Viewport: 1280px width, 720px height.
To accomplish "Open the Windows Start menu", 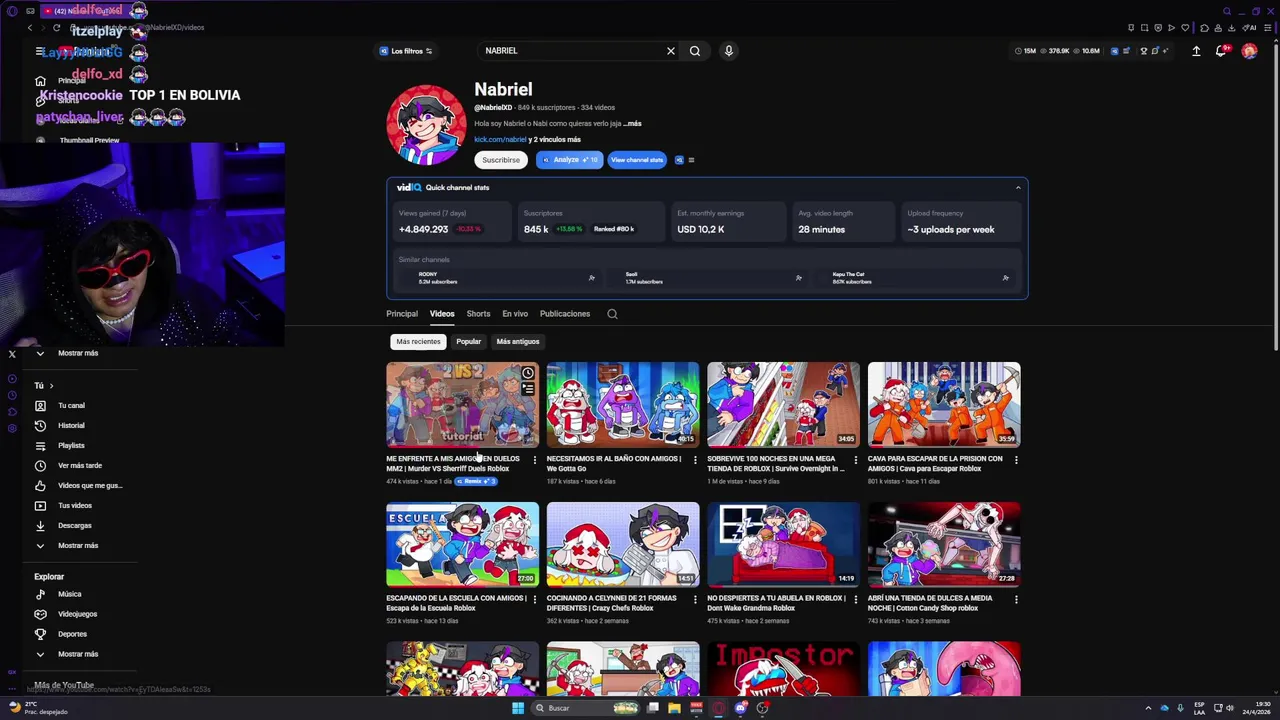I will pos(518,708).
